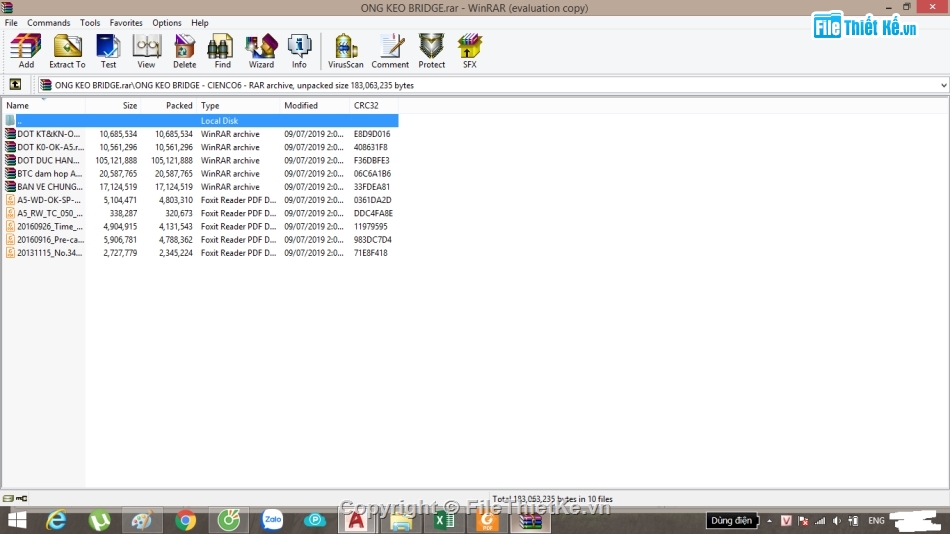Select the DOT KT&KN-O archive row
The image size is (950, 534).
coord(201,134)
